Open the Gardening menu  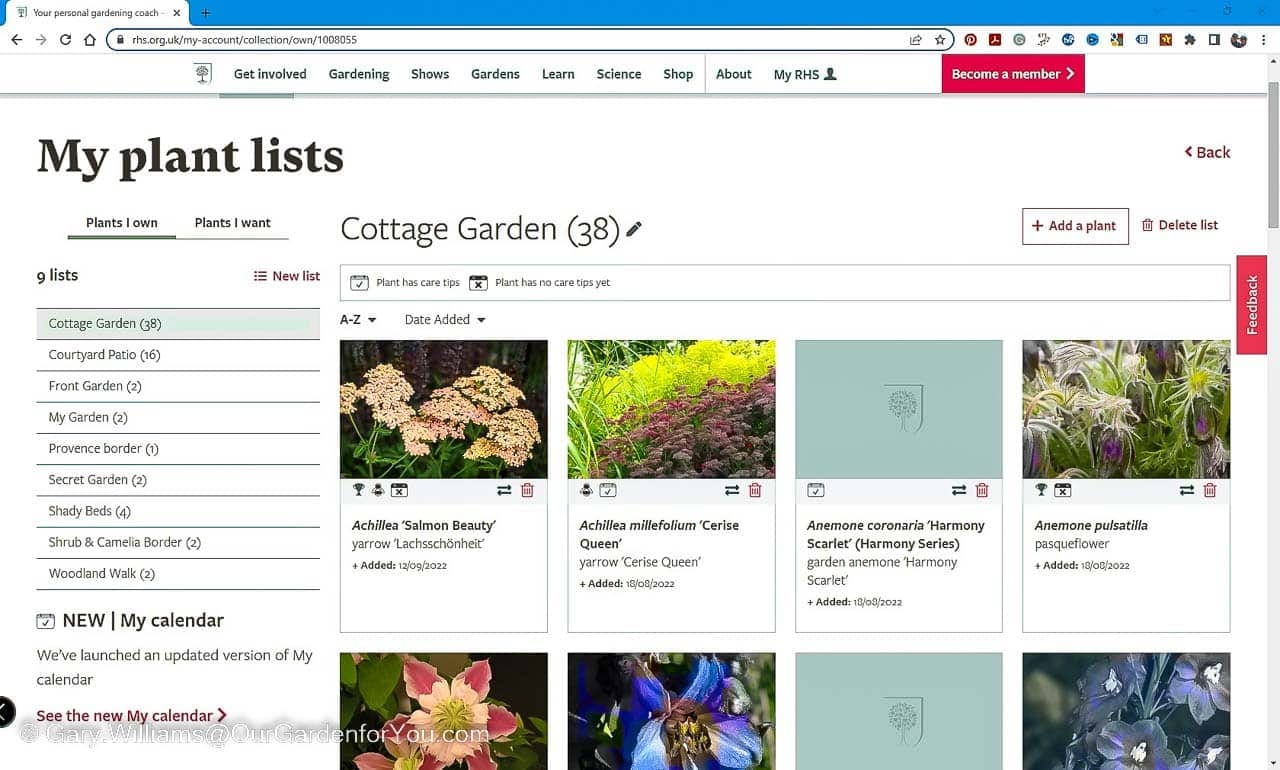[x=359, y=74]
